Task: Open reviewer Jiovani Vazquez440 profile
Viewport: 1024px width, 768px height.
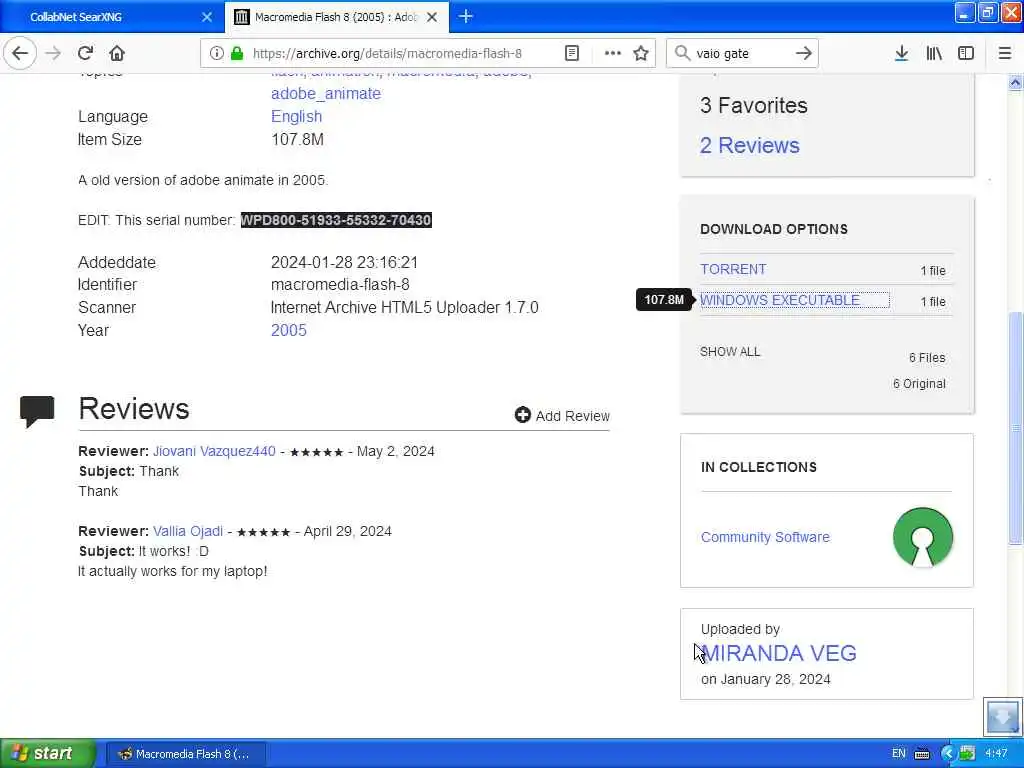Action: click(x=214, y=451)
